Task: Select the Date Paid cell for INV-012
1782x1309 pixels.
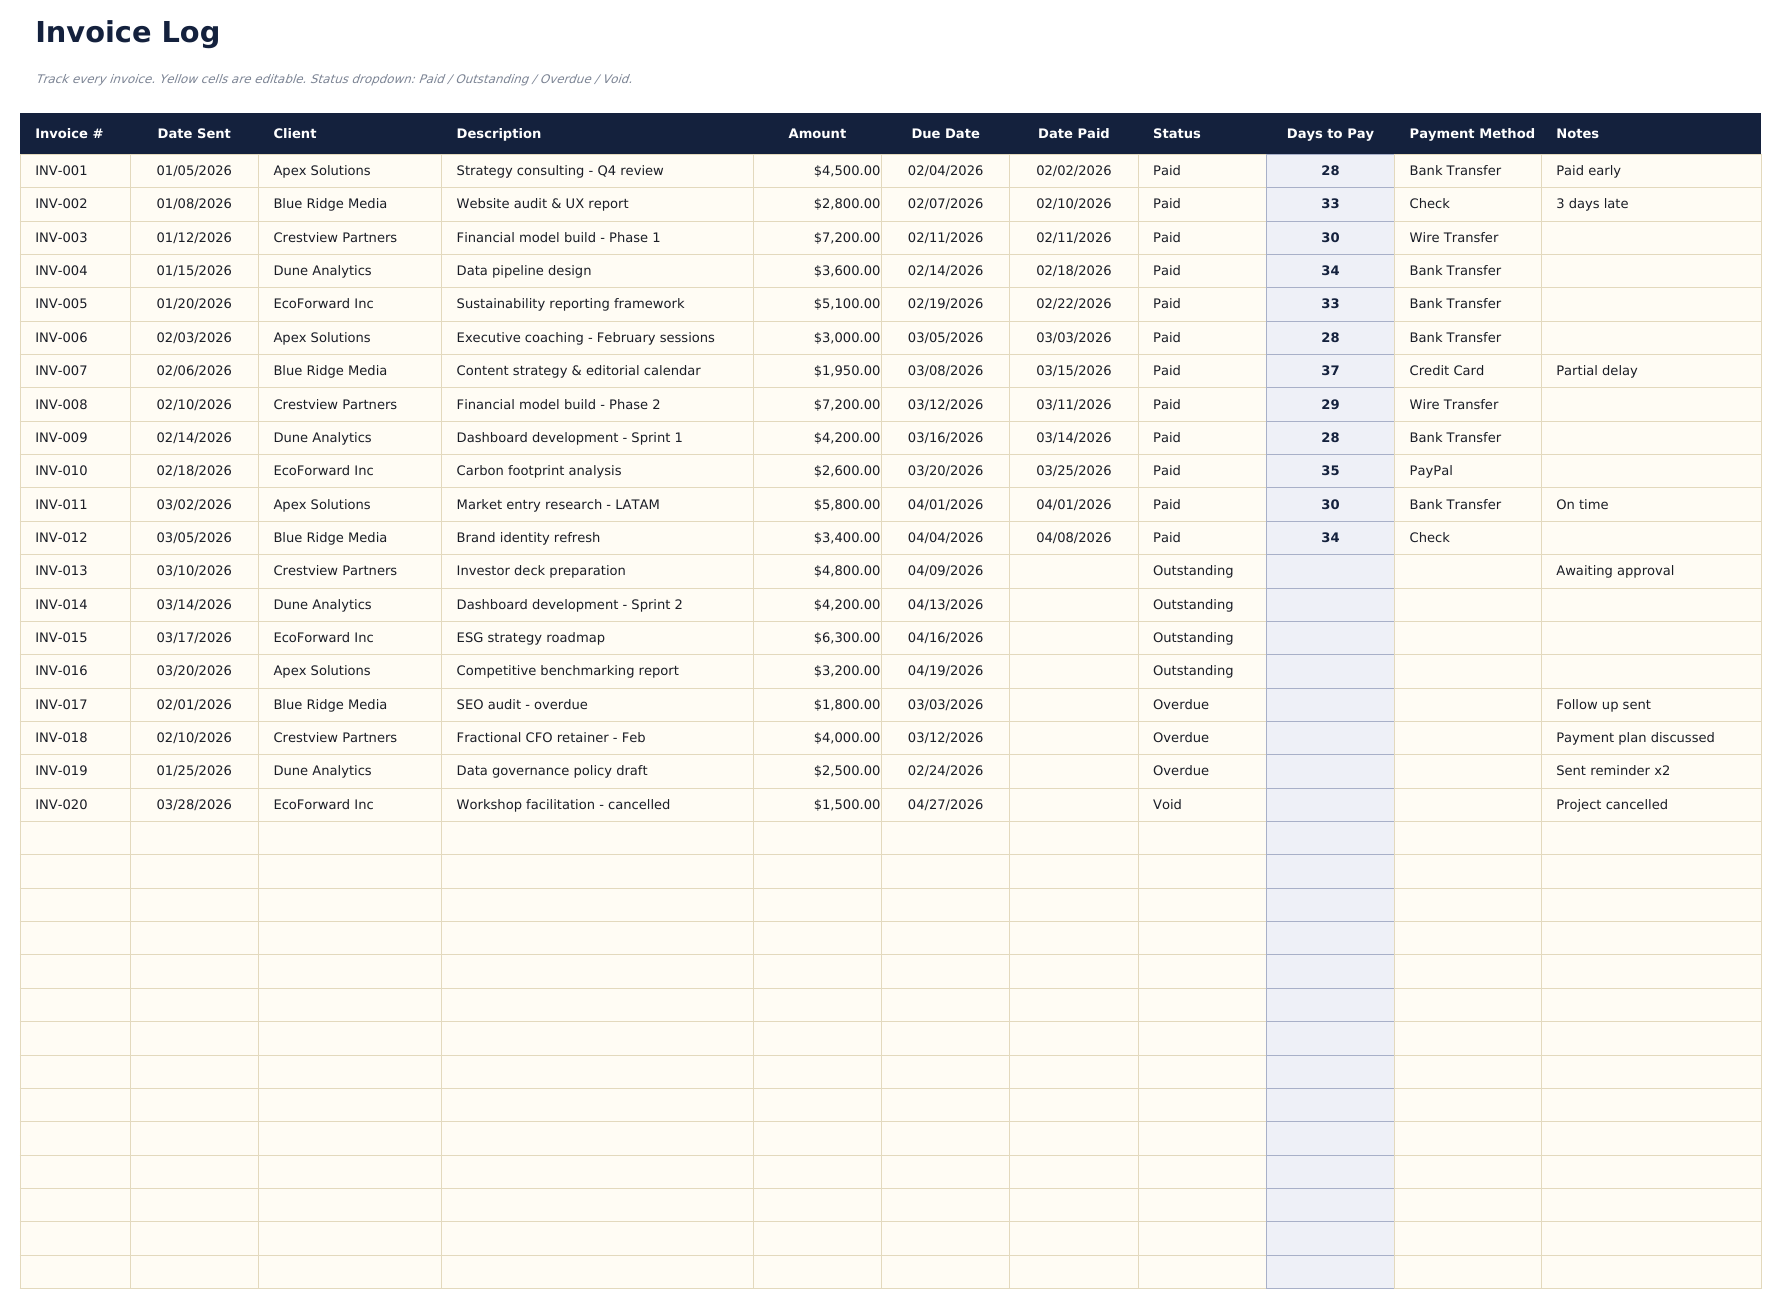Action: [x=1074, y=537]
